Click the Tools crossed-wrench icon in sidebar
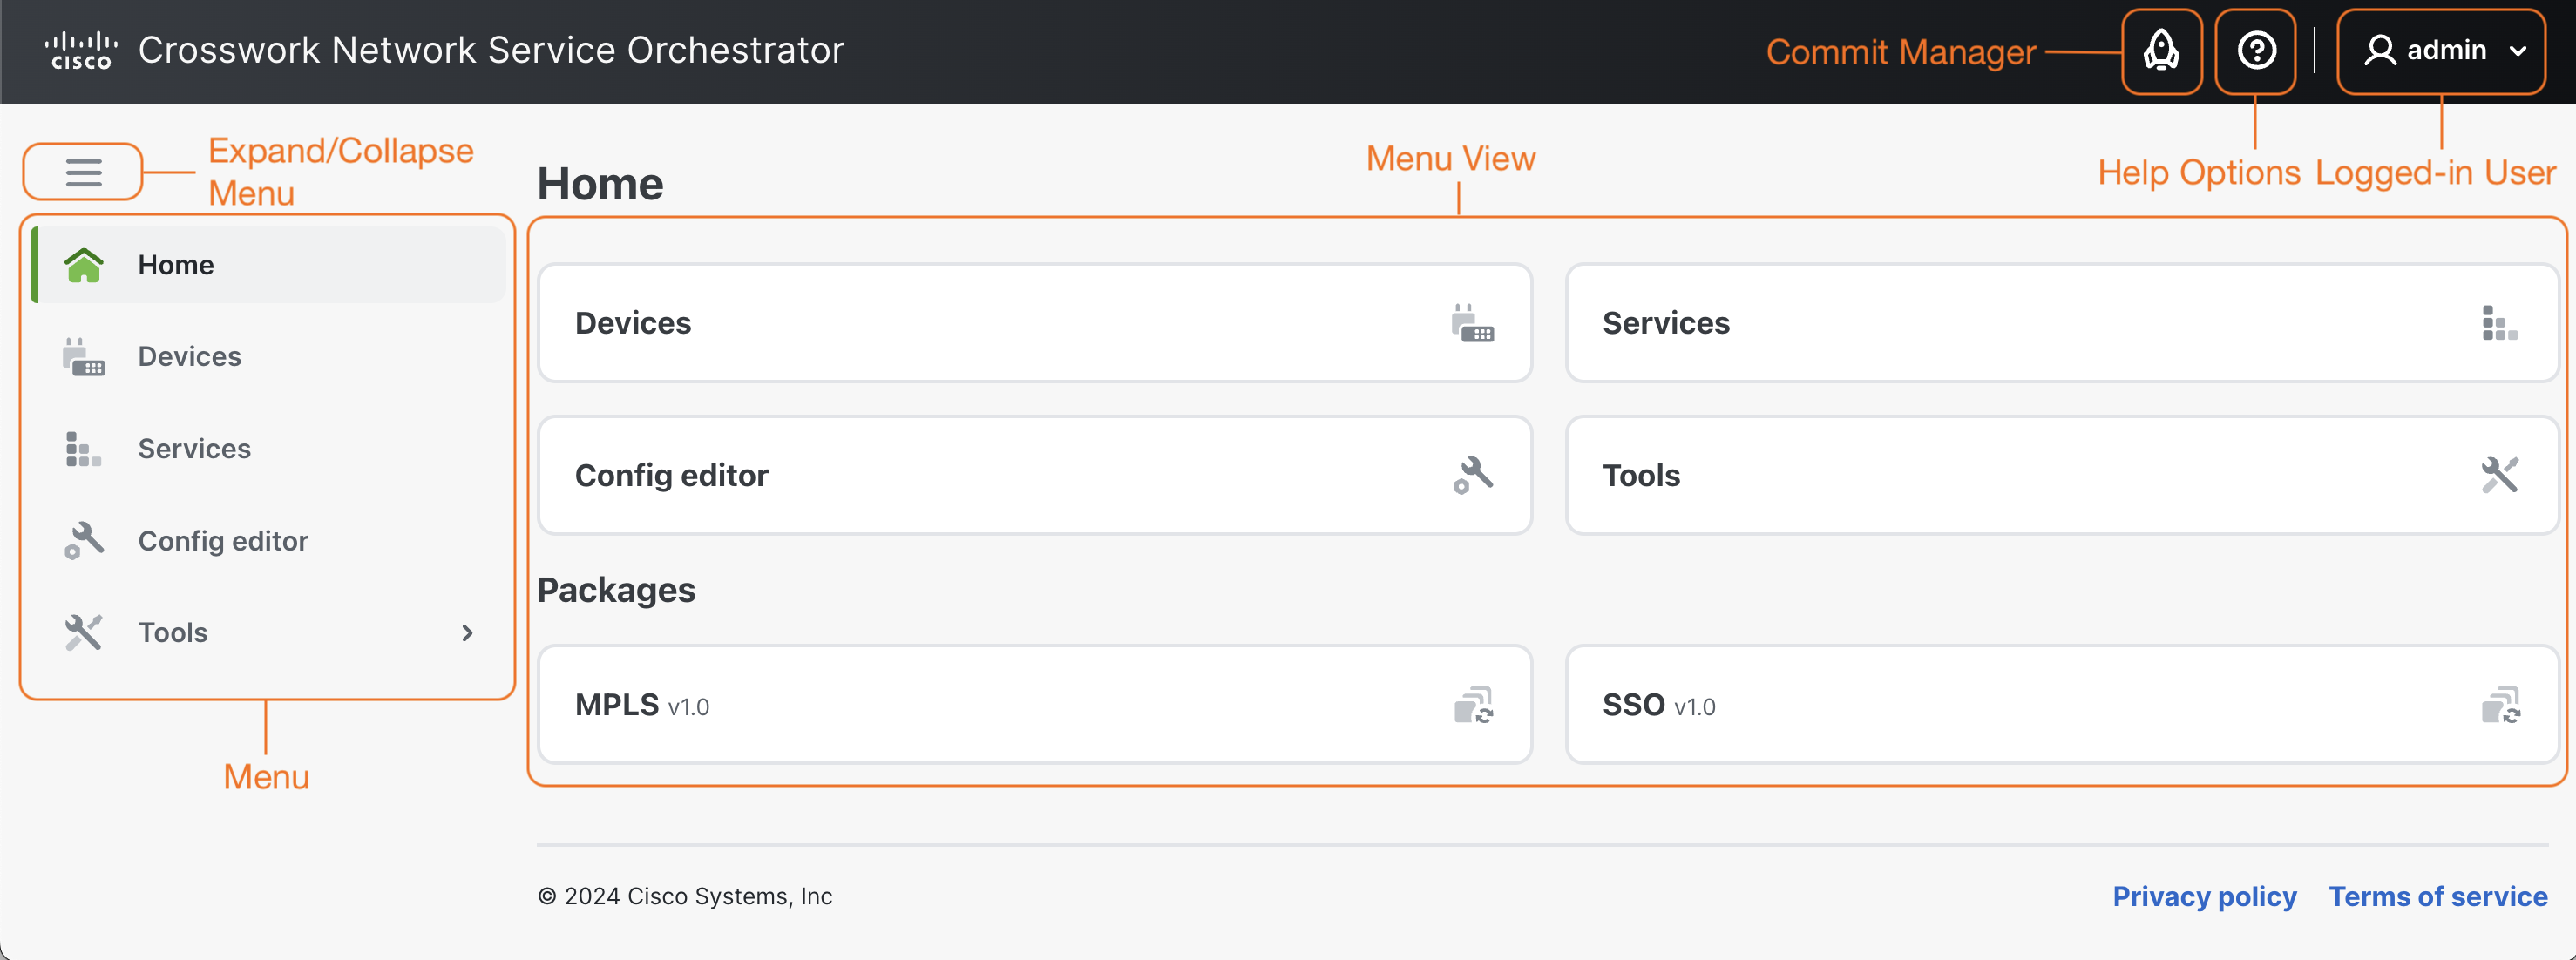This screenshot has width=2576, height=960. click(x=84, y=632)
